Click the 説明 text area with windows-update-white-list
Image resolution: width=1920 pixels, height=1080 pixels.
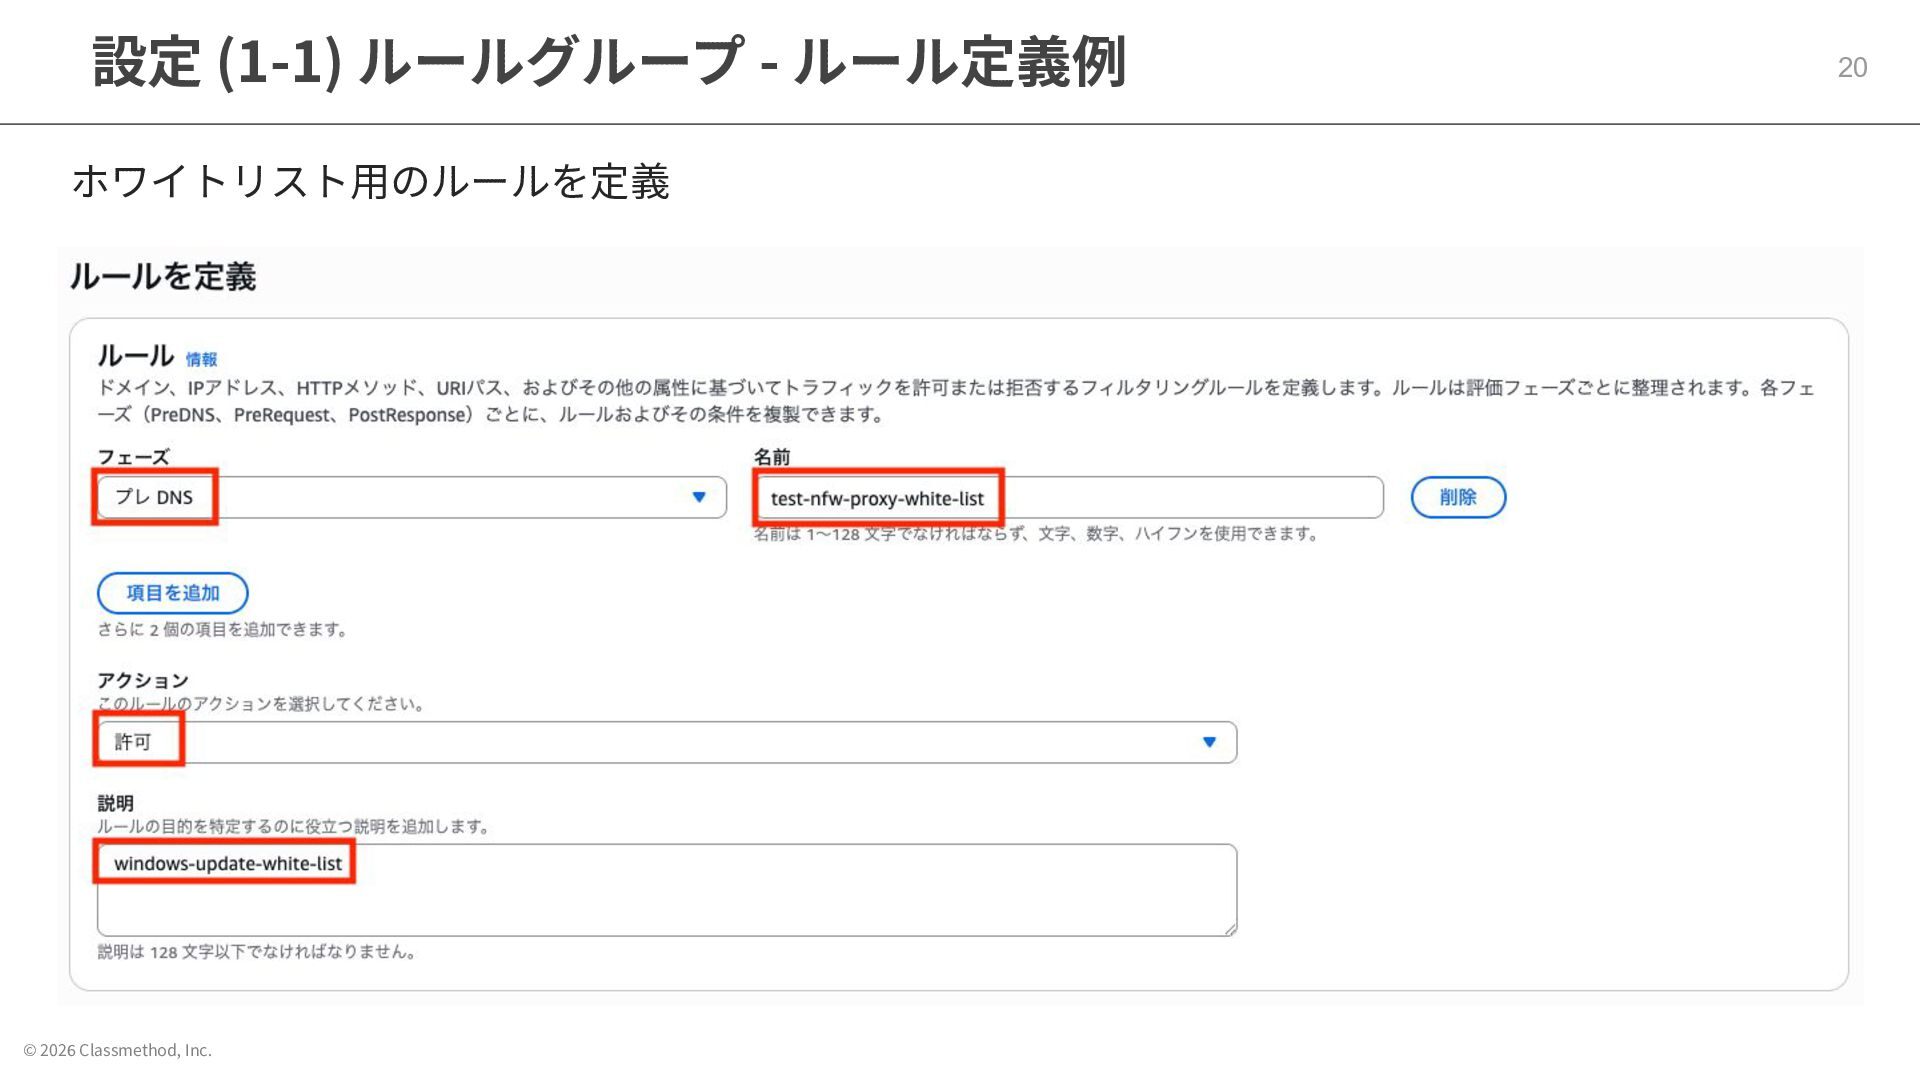[x=666, y=889]
